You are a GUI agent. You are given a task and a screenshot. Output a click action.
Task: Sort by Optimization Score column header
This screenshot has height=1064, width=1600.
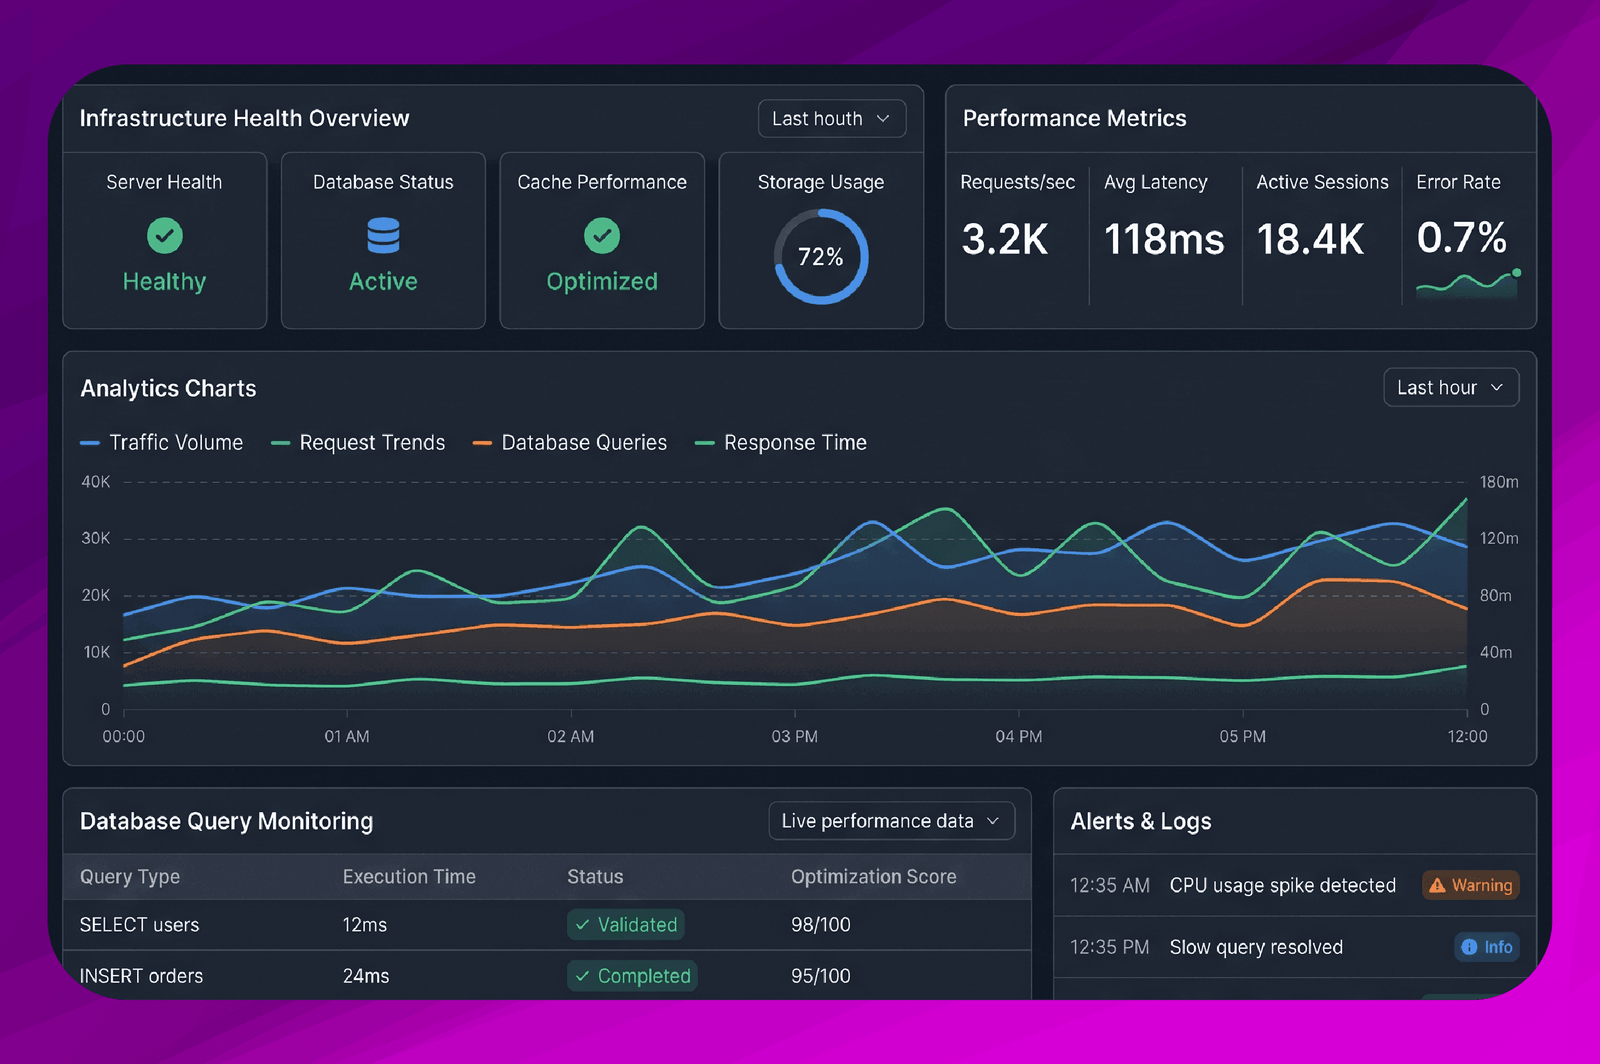coord(874,877)
